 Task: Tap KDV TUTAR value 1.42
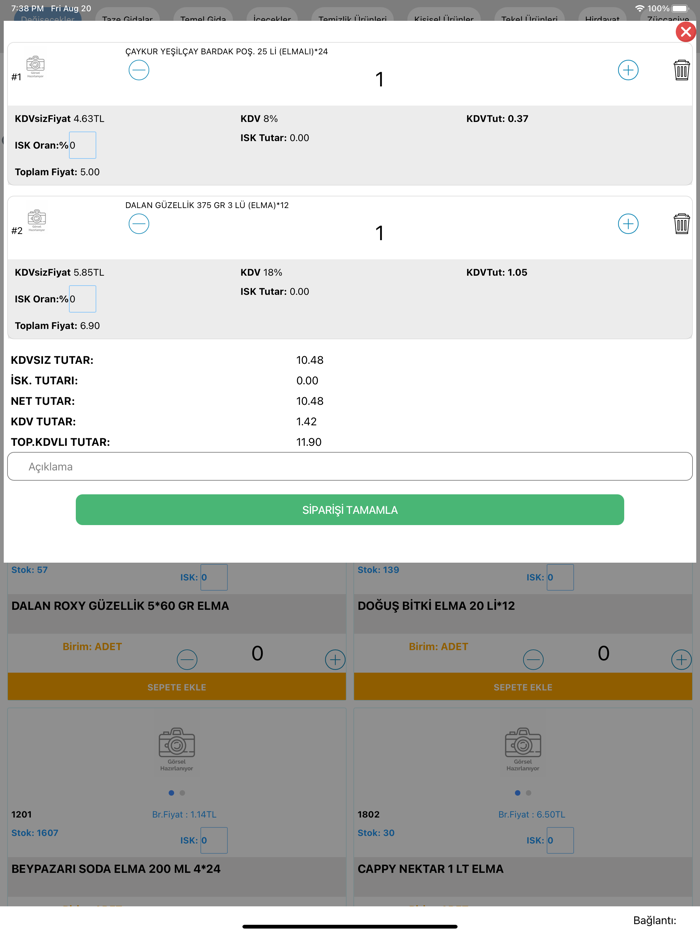click(x=306, y=421)
